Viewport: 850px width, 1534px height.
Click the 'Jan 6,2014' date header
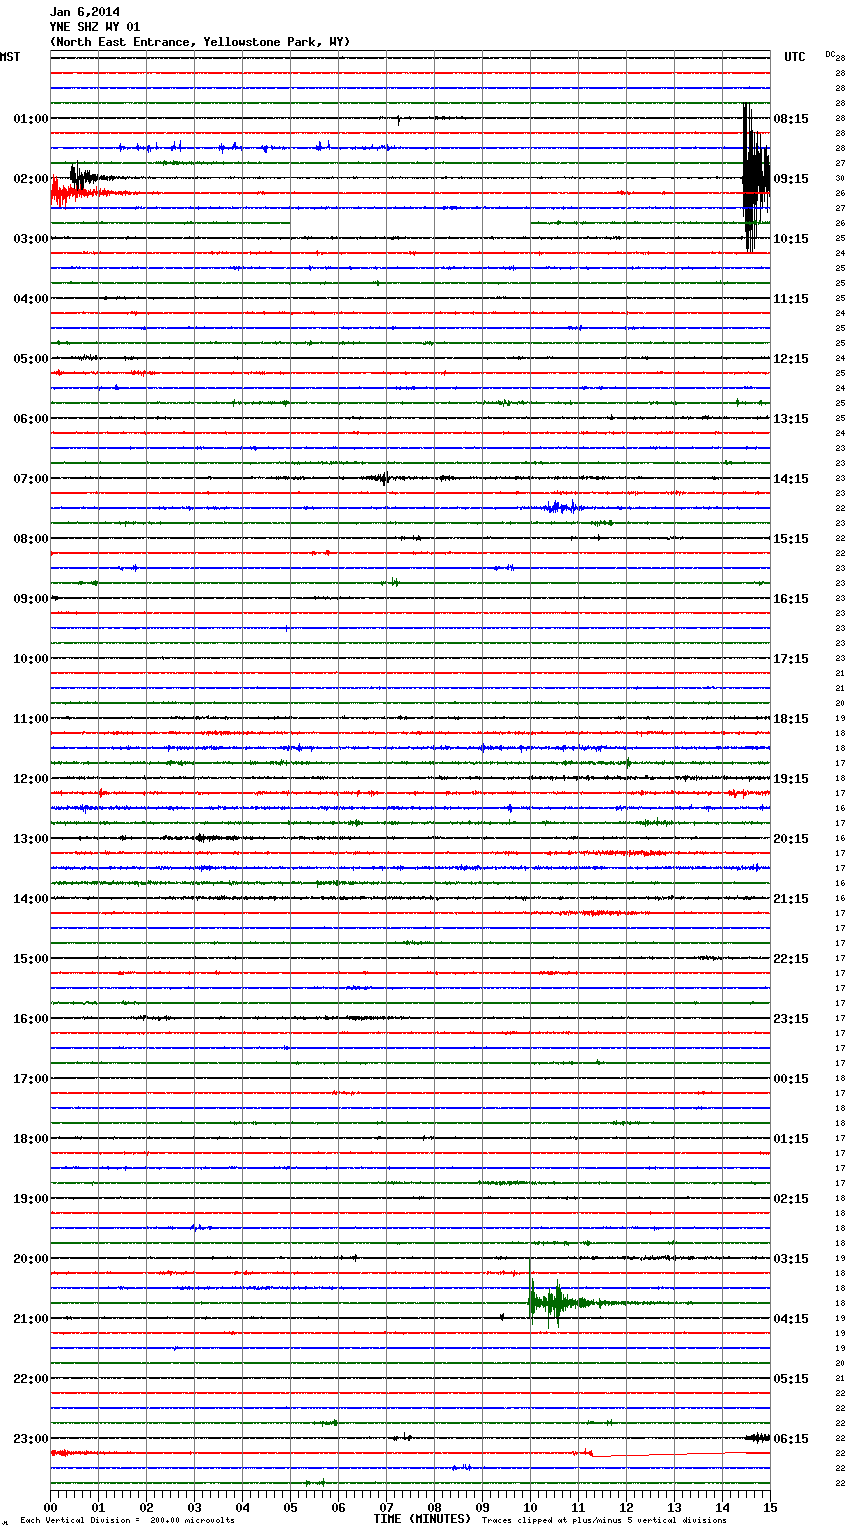point(84,12)
